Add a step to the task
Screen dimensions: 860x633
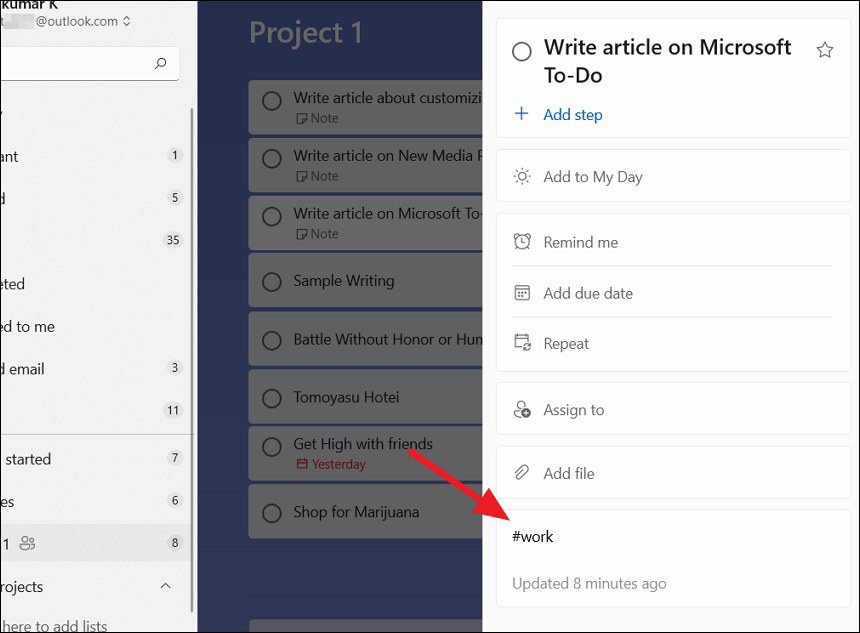573,115
